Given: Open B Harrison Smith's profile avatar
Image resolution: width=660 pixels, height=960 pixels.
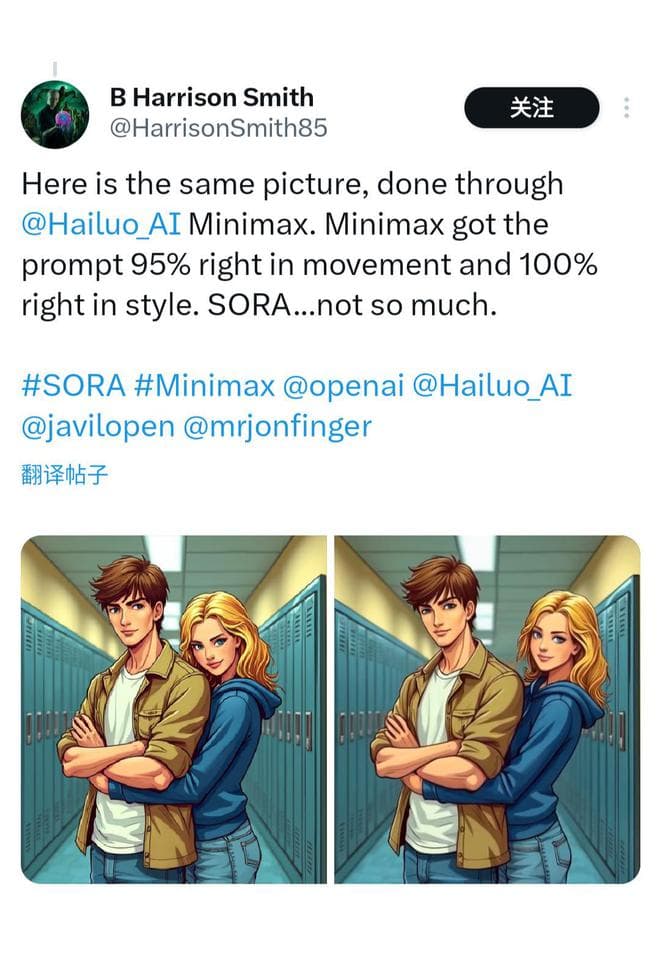Looking at the screenshot, I should [54, 114].
